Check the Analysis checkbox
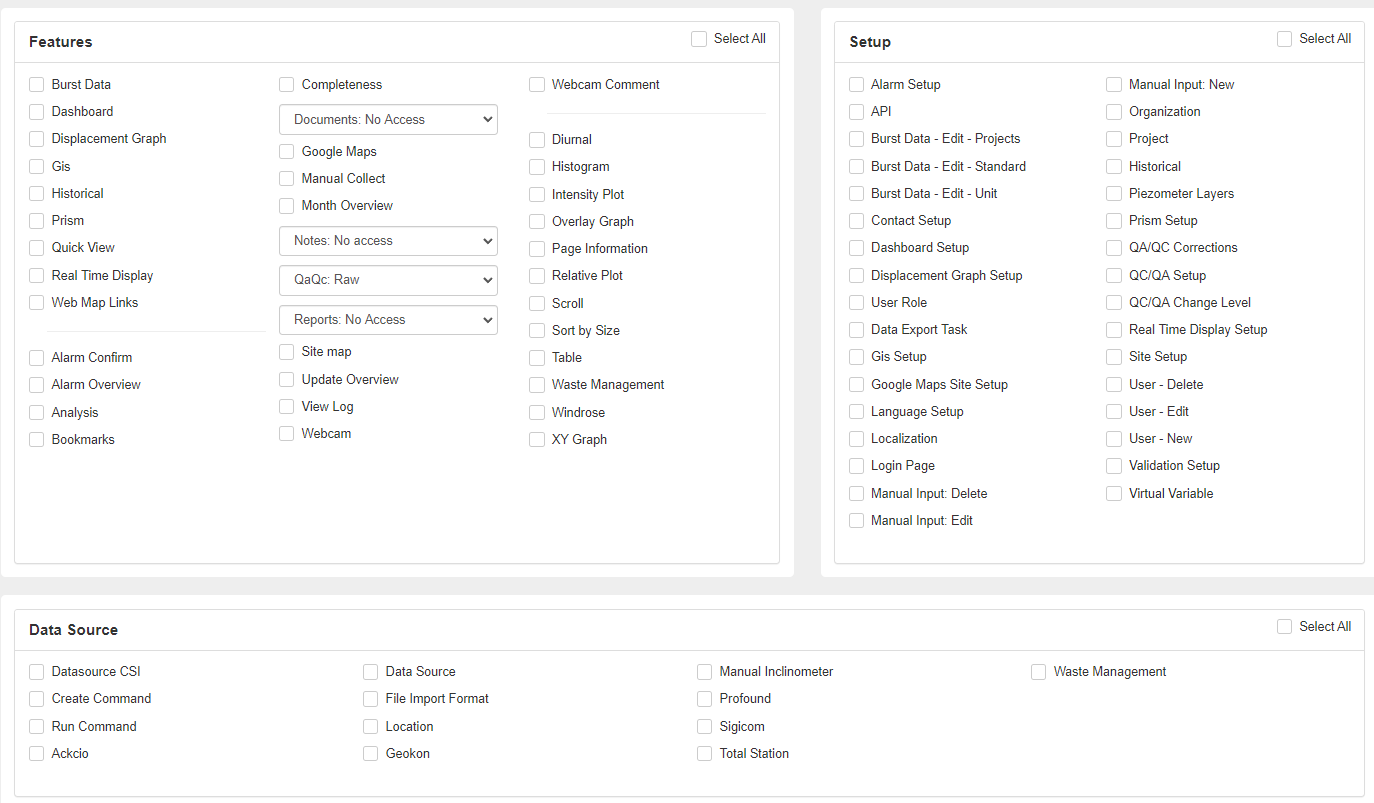Screen dimensions: 1374x803 point(37,413)
